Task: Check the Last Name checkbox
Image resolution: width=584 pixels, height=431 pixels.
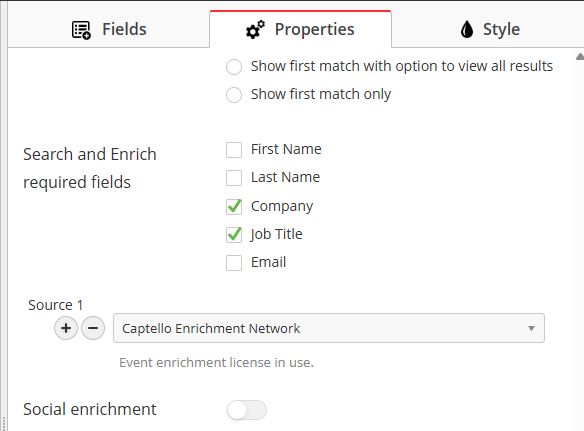Action: click(x=234, y=178)
